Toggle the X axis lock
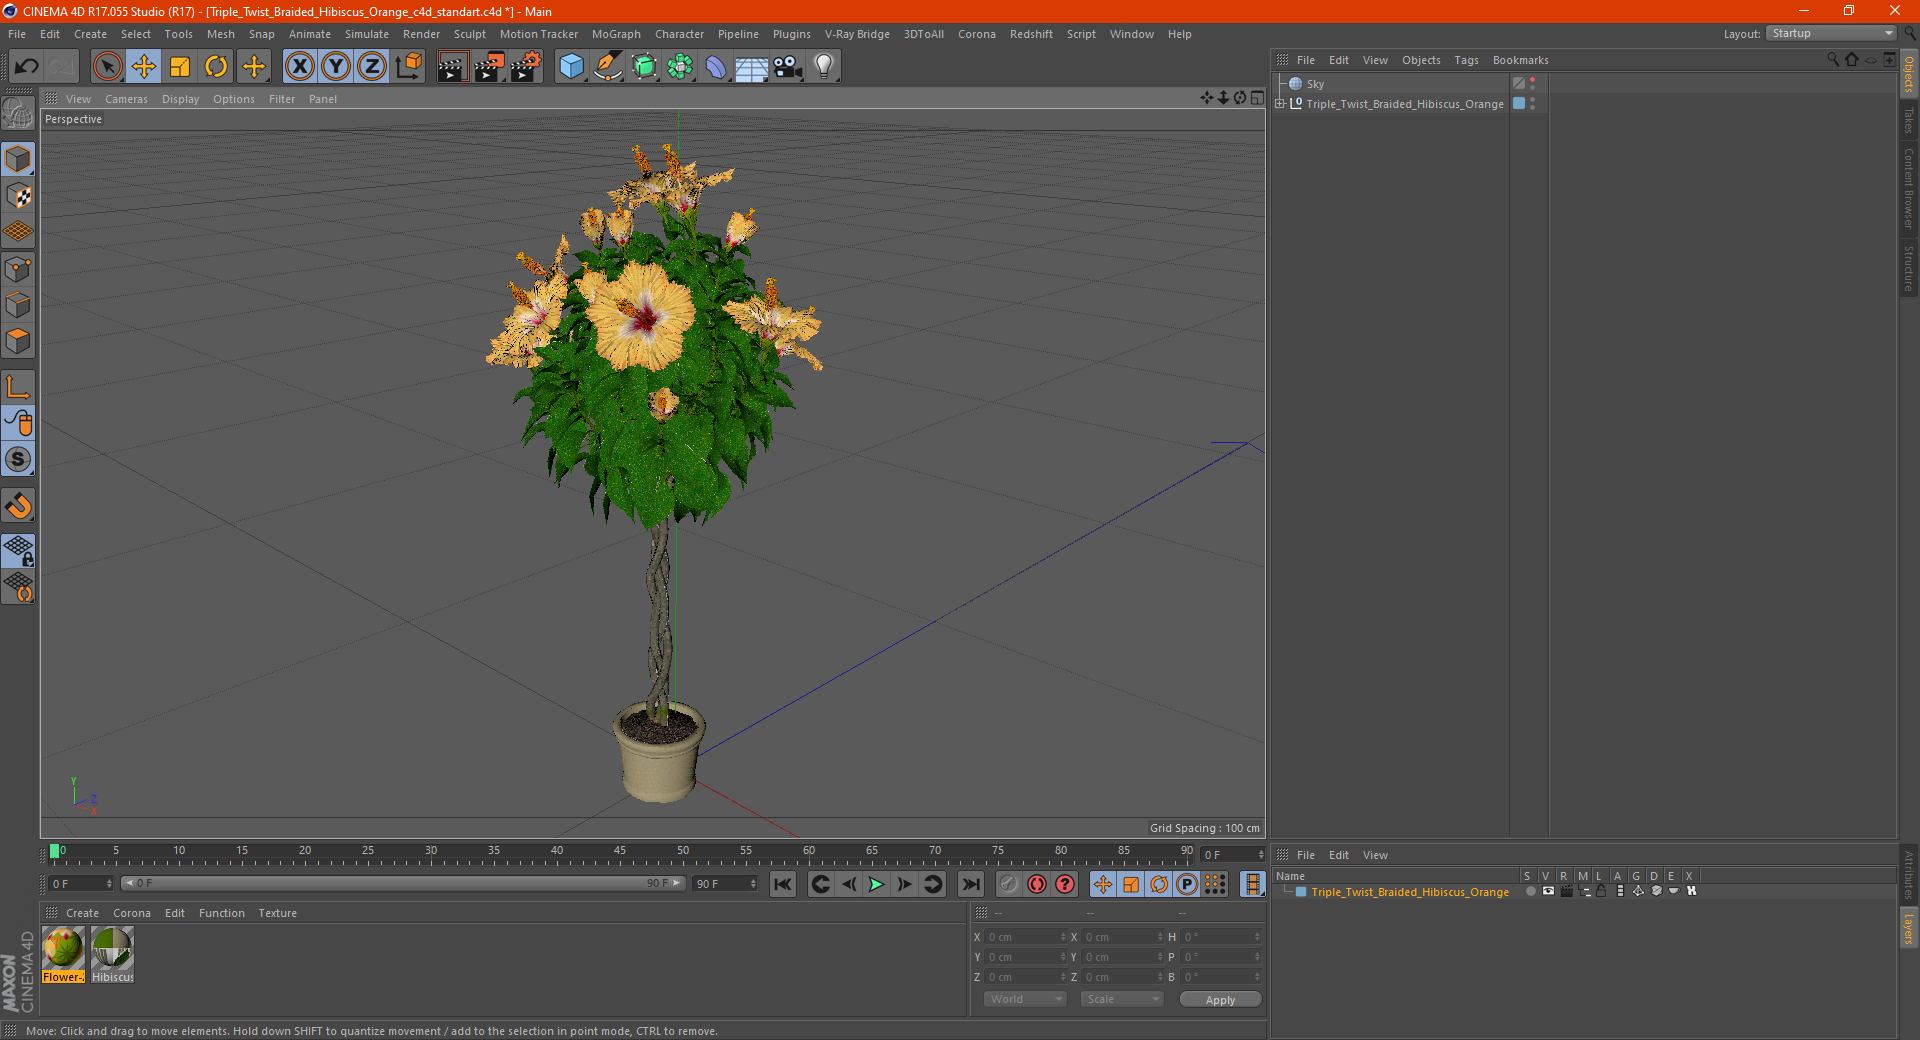Screen dimensions: 1920x1040 (299, 67)
